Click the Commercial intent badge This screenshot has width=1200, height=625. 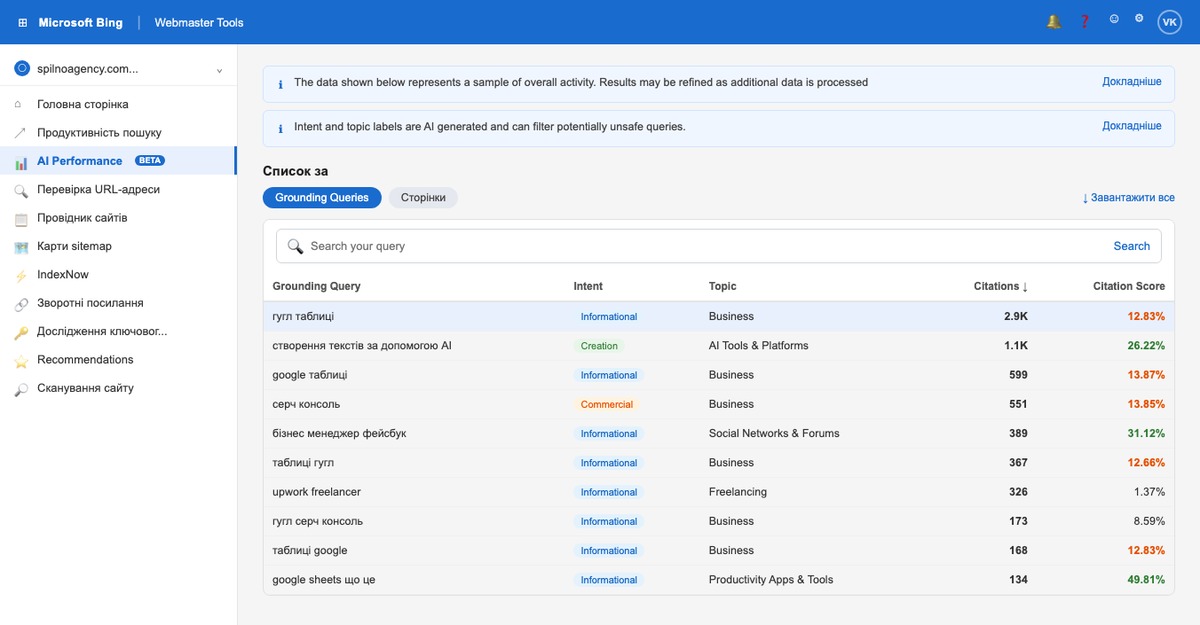coord(607,404)
